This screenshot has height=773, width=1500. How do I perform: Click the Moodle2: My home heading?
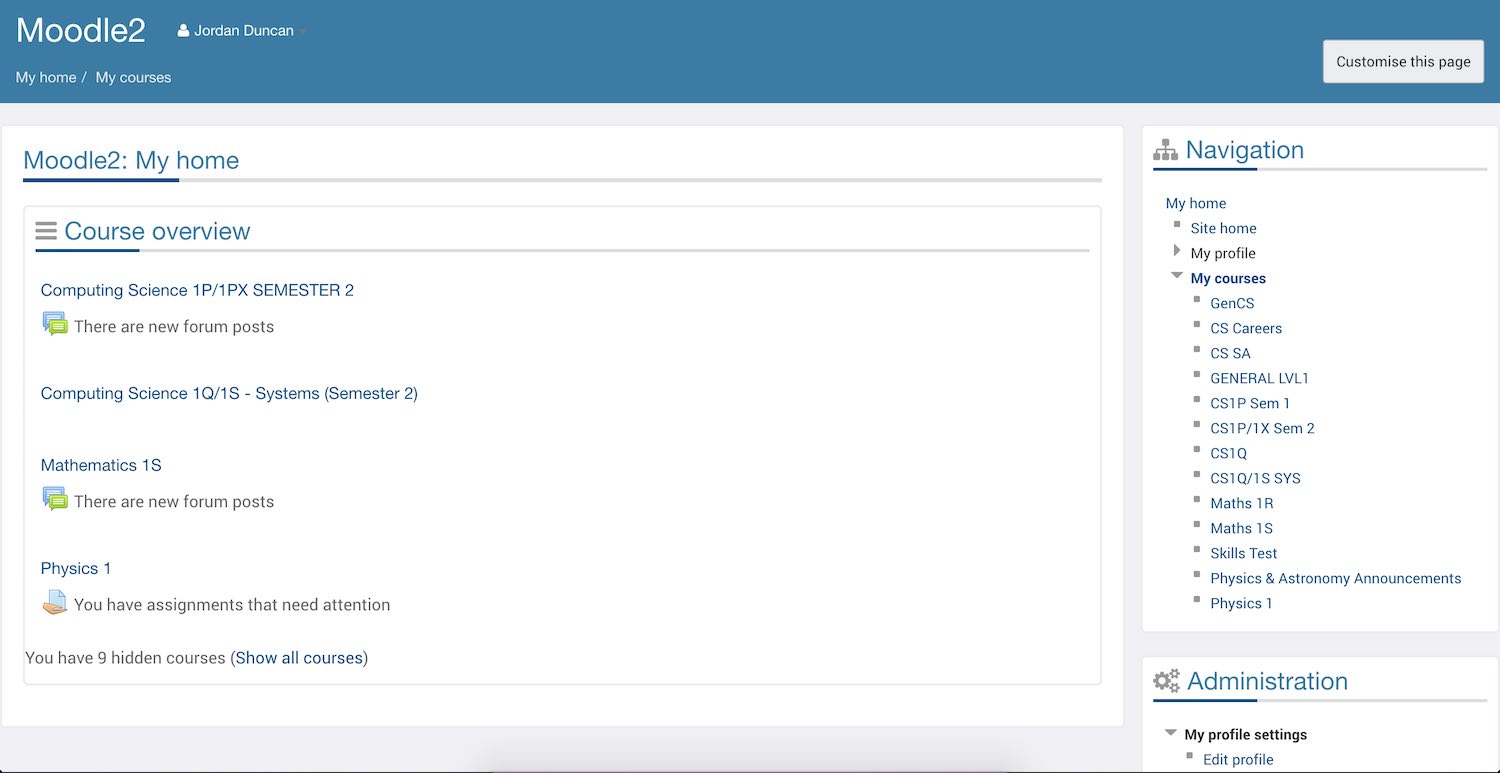pyautogui.click(x=131, y=160)
